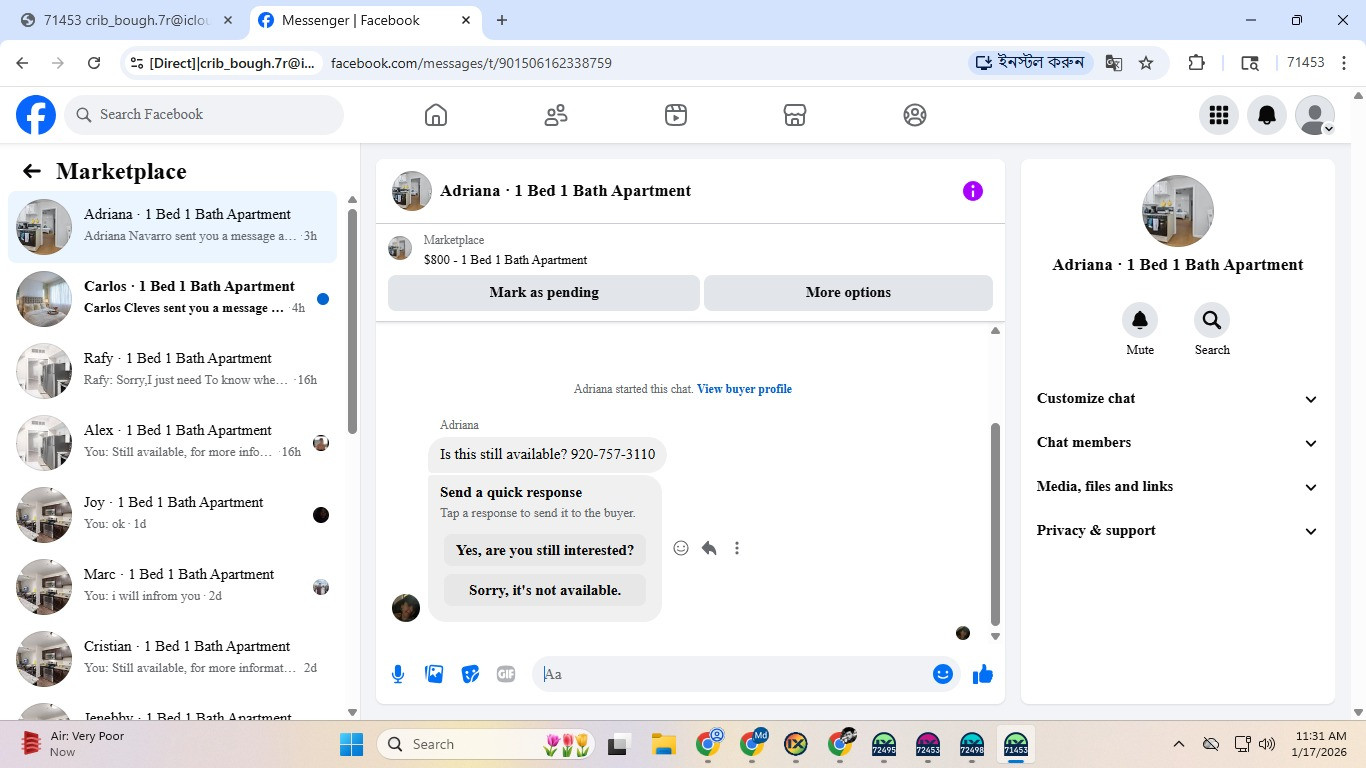Image resolution: width=1366 pixels, height=768 pixels.
Task: Open Marc 1 Bed 1 Bath Apartment chat
Action: coord(173,587)
